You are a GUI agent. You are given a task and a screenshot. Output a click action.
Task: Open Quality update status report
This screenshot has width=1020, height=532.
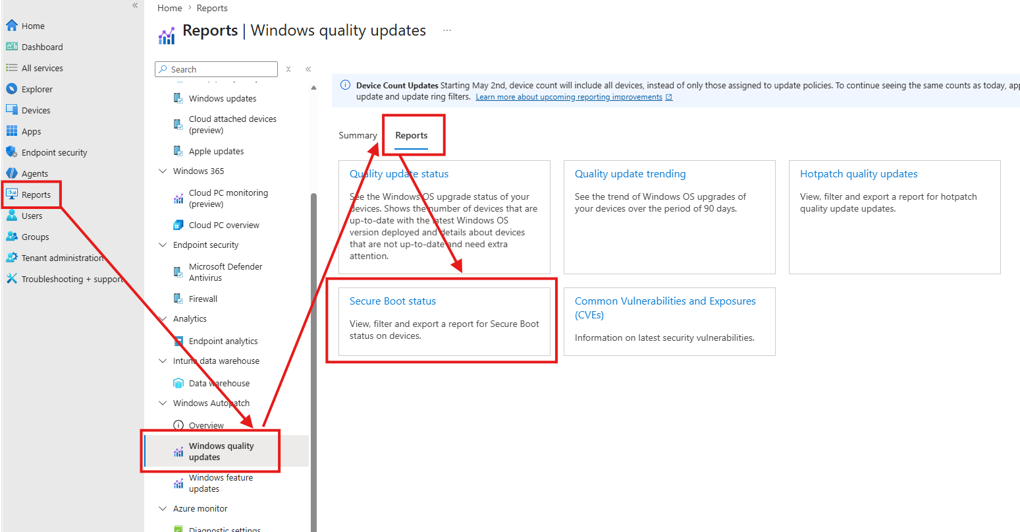pos(399,174)
